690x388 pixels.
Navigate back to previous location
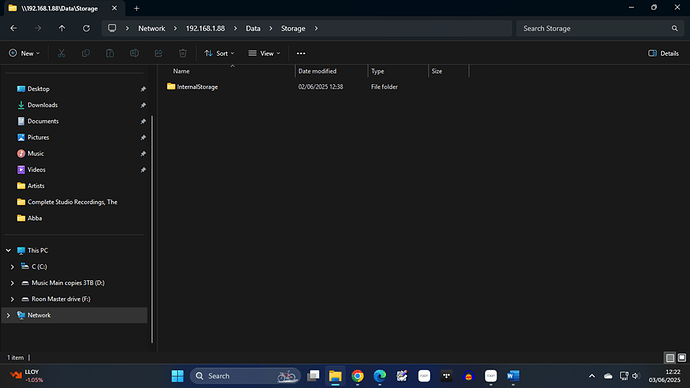(x=14, y=28)
